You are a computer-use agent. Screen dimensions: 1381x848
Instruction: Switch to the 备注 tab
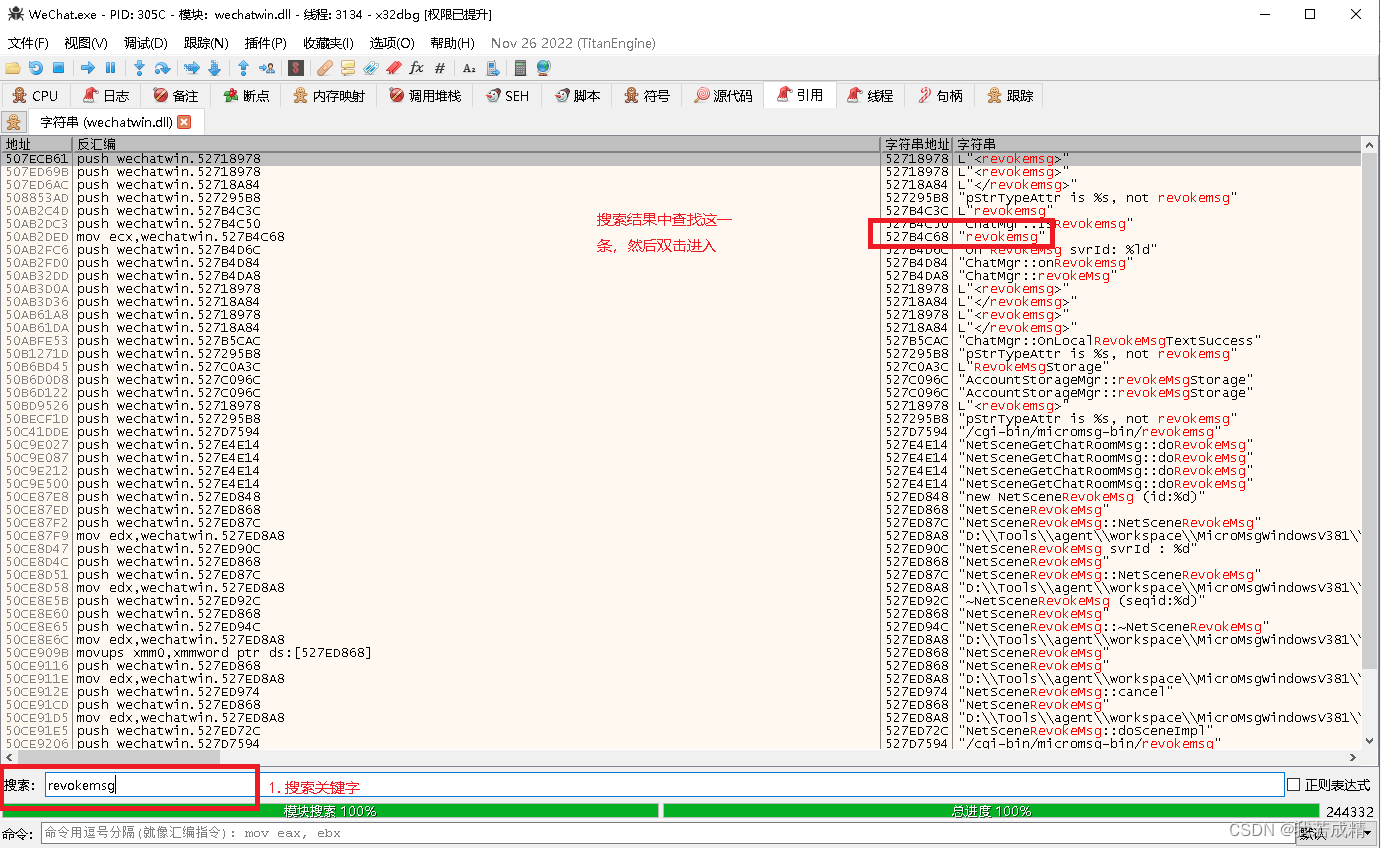(176, 96)
